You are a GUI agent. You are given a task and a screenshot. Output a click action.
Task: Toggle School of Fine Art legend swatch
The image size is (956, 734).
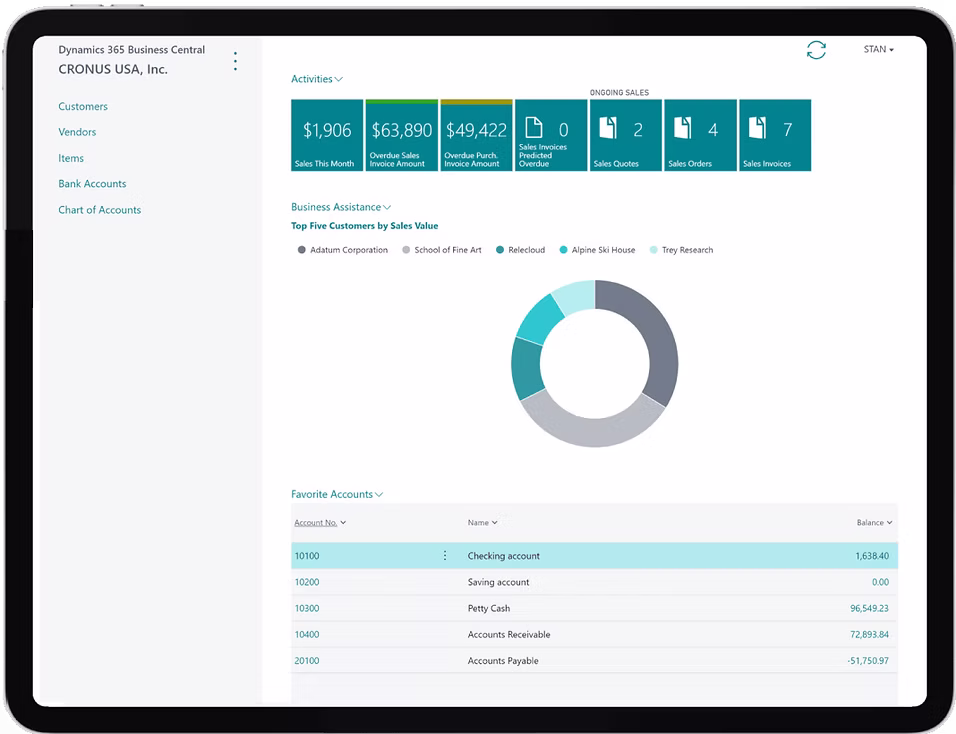(406, 250)
